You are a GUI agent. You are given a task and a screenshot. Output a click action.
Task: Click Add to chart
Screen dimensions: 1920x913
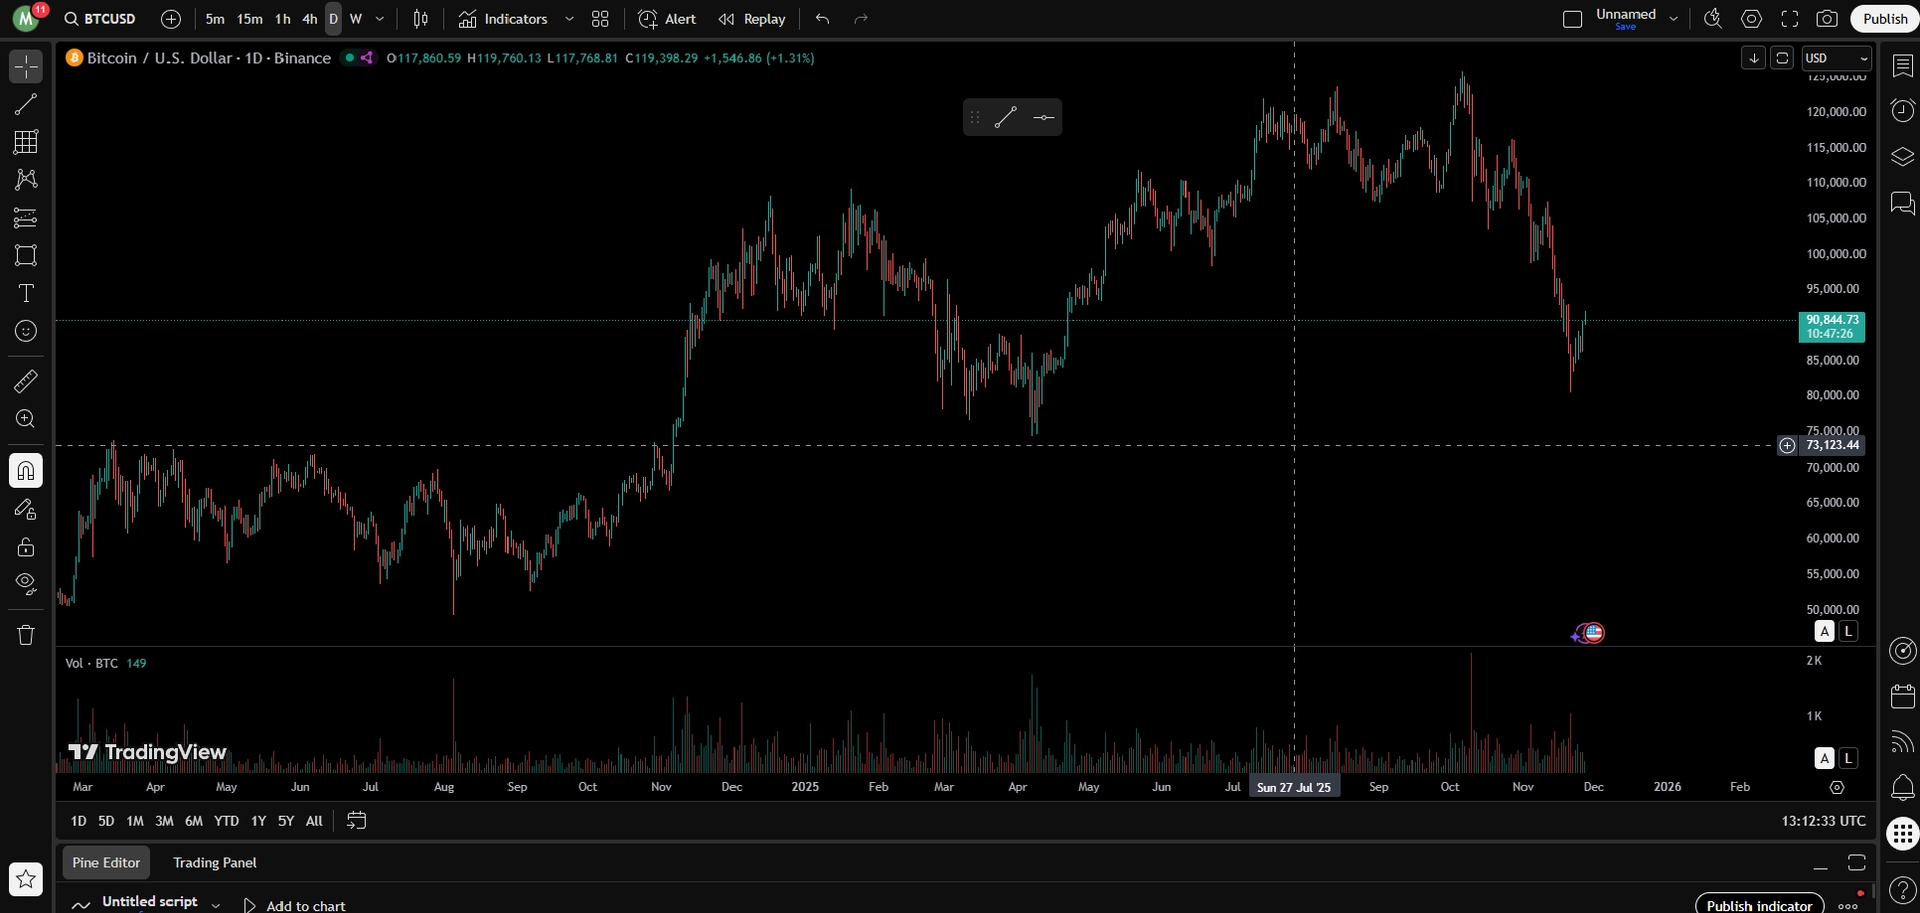295,905
